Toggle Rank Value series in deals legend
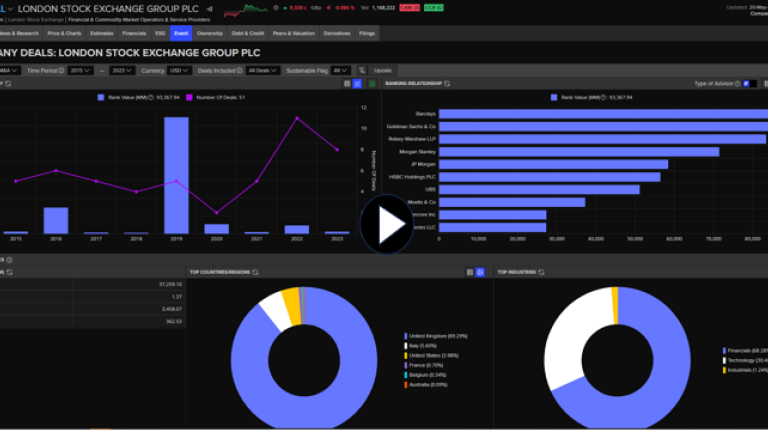Image resolution: width=768 pixels, height=432 pixels. [x=100, y=97]
